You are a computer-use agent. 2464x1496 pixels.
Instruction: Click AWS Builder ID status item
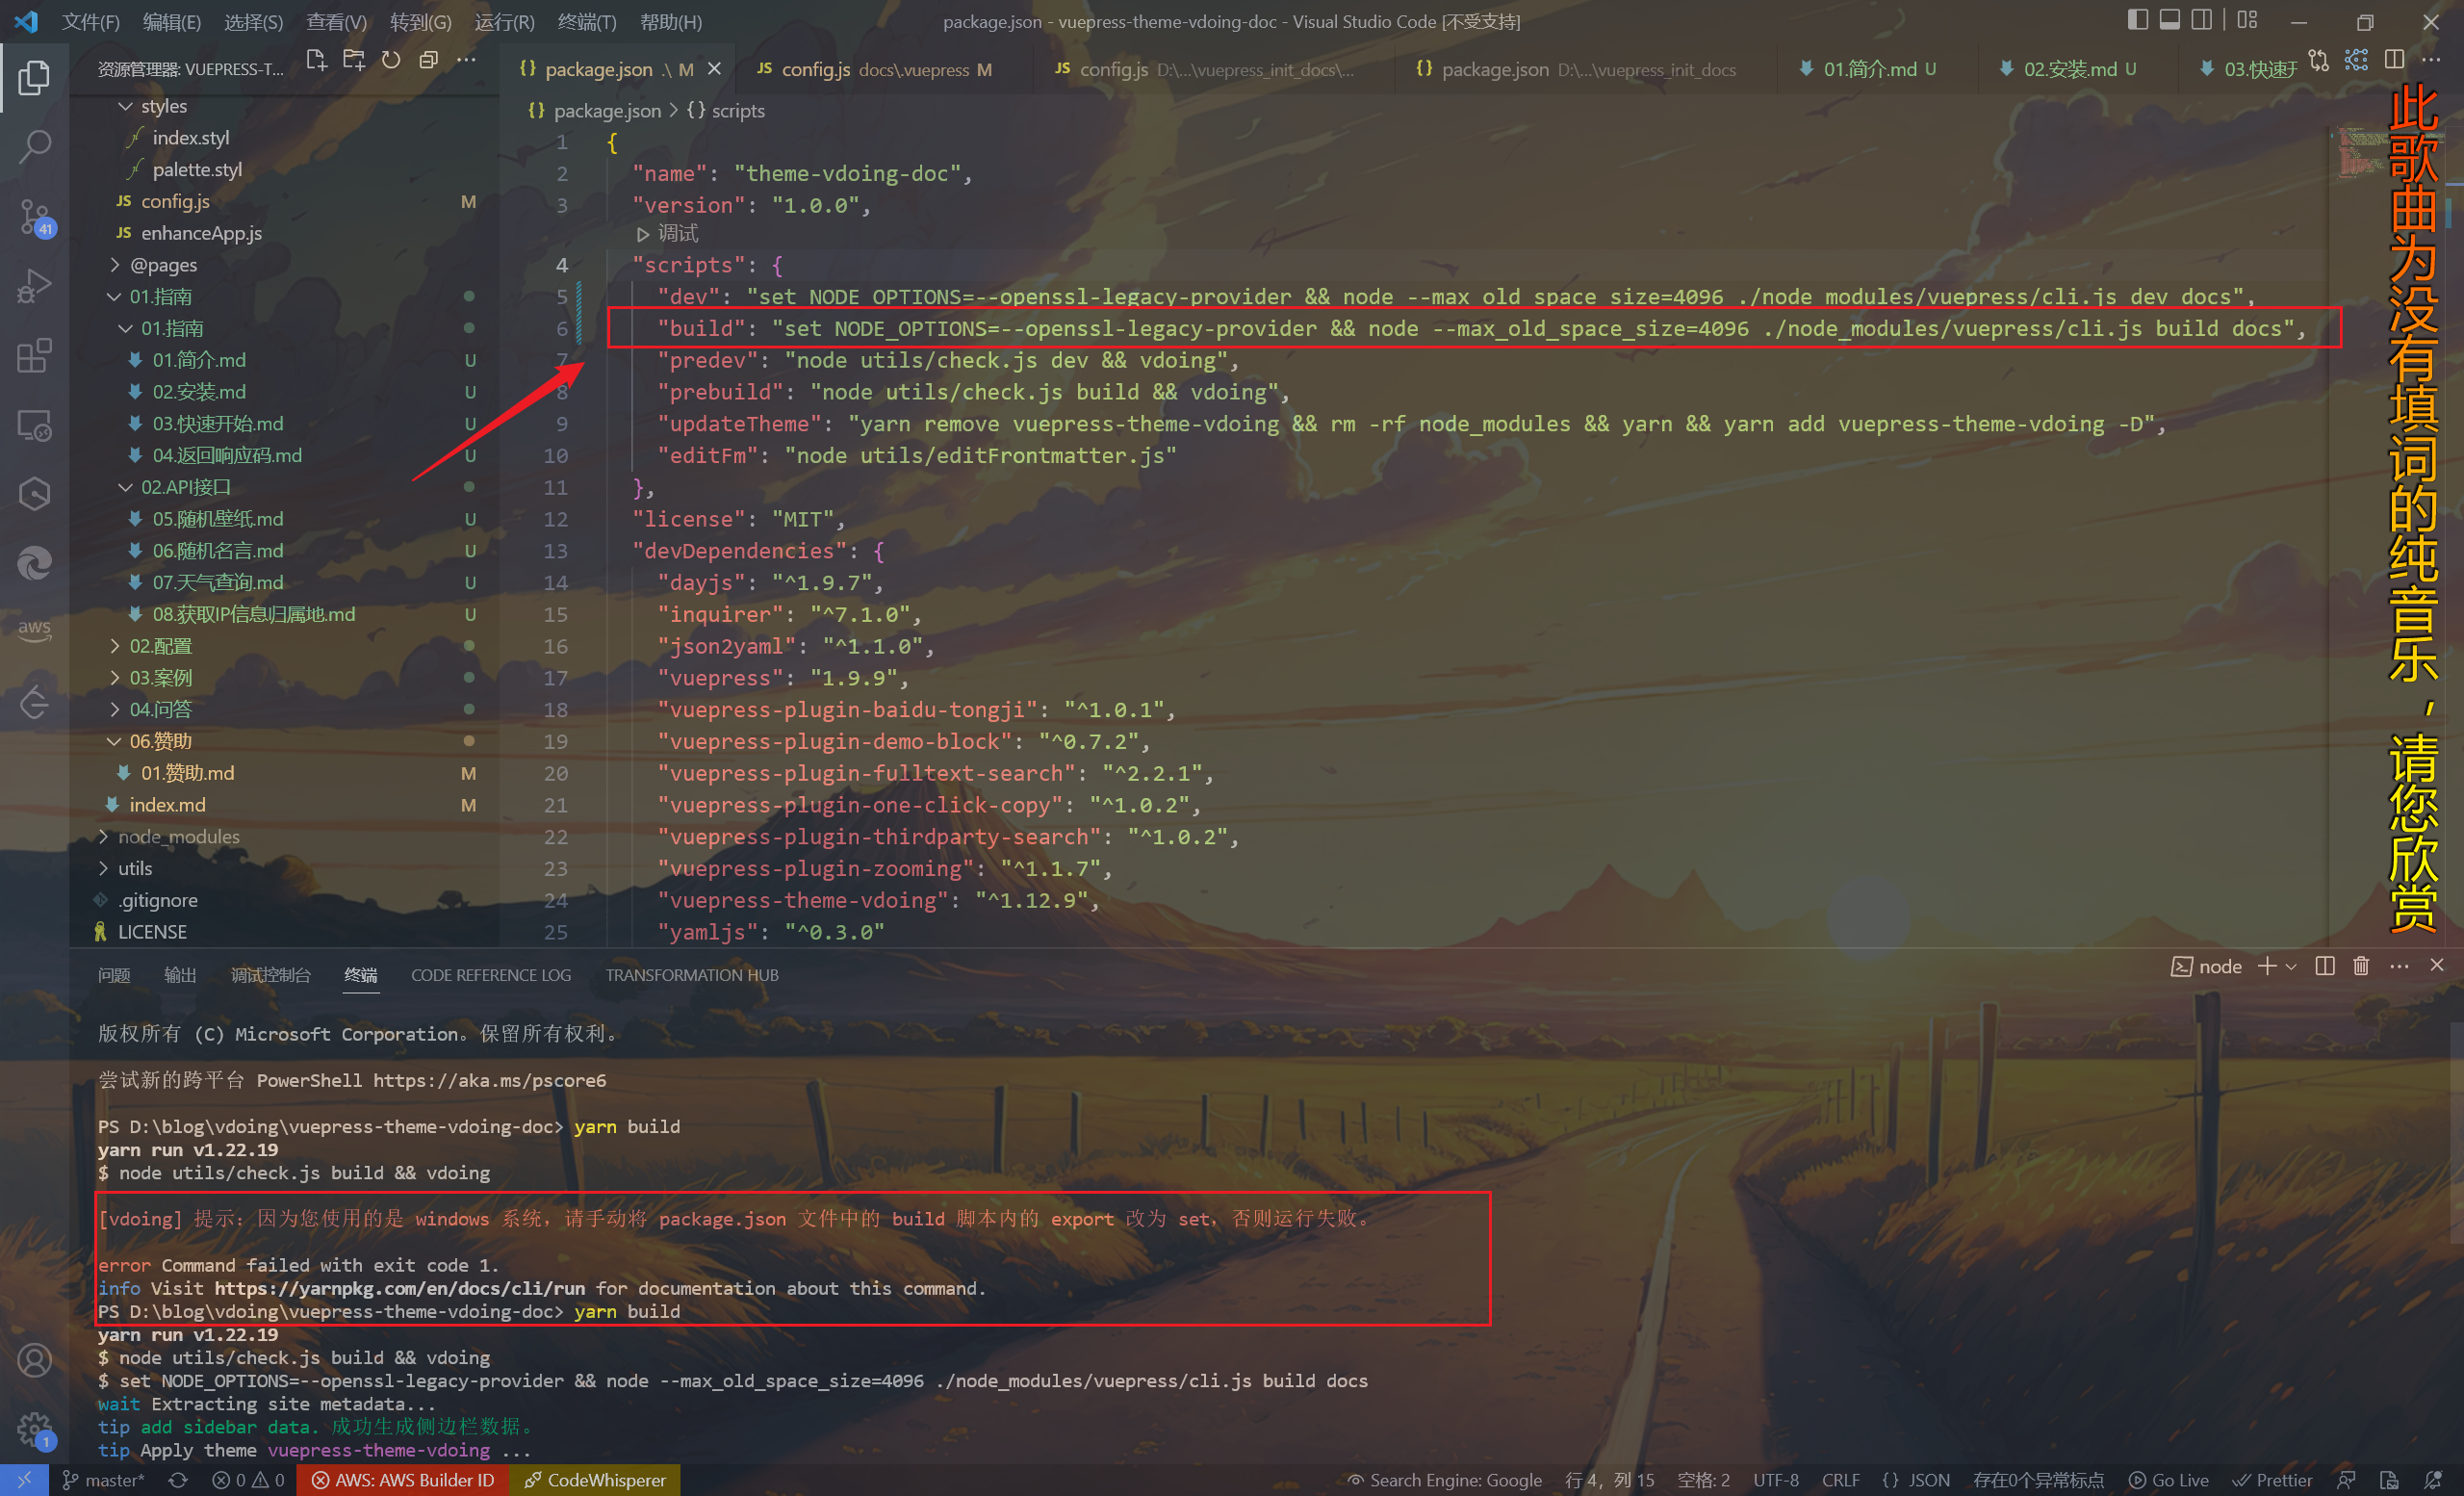point(403,1480)
